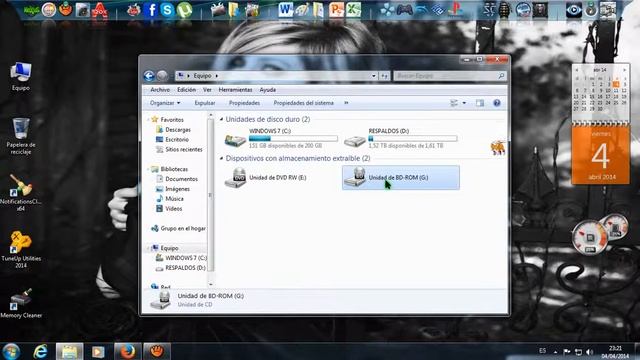This screenshot has height=360, width=640.
Task: Click the Explorer forward arrow button
Action: (162, 76)
